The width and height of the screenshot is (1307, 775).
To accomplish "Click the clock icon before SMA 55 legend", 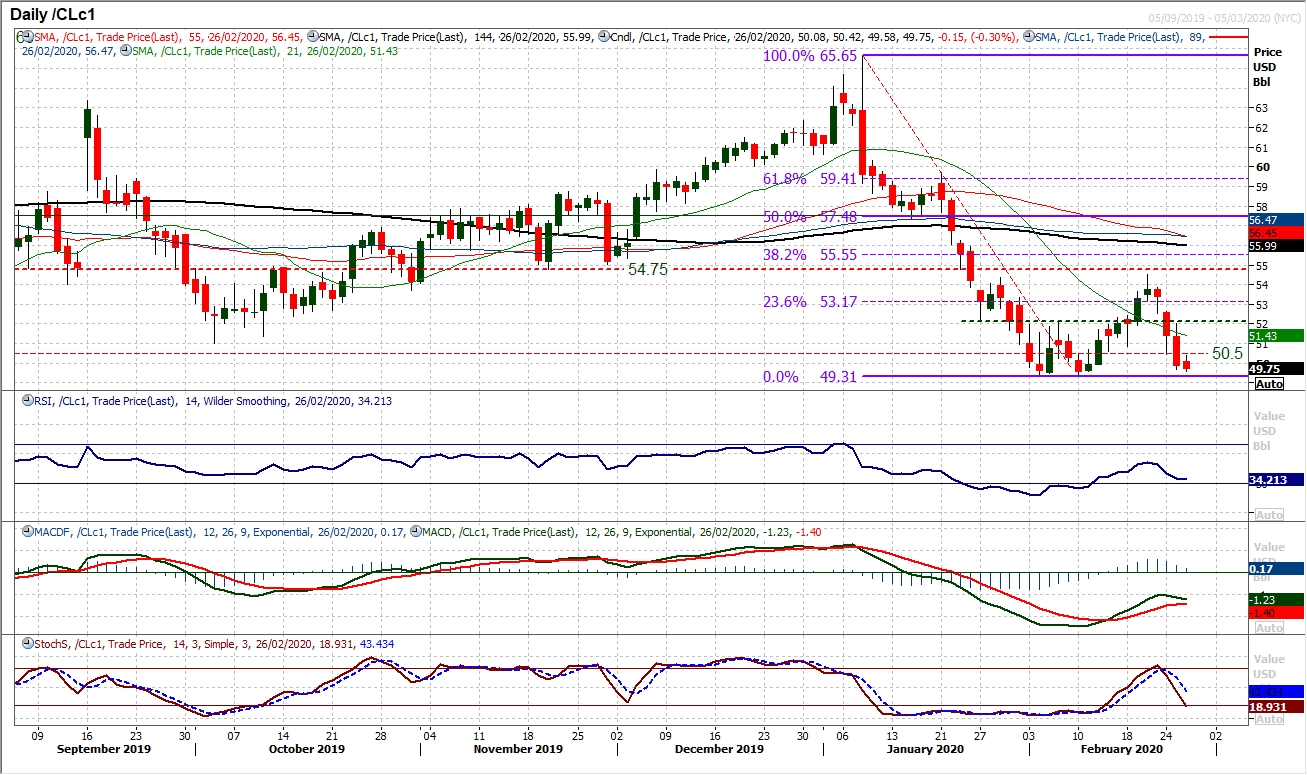I will point(29,35).
